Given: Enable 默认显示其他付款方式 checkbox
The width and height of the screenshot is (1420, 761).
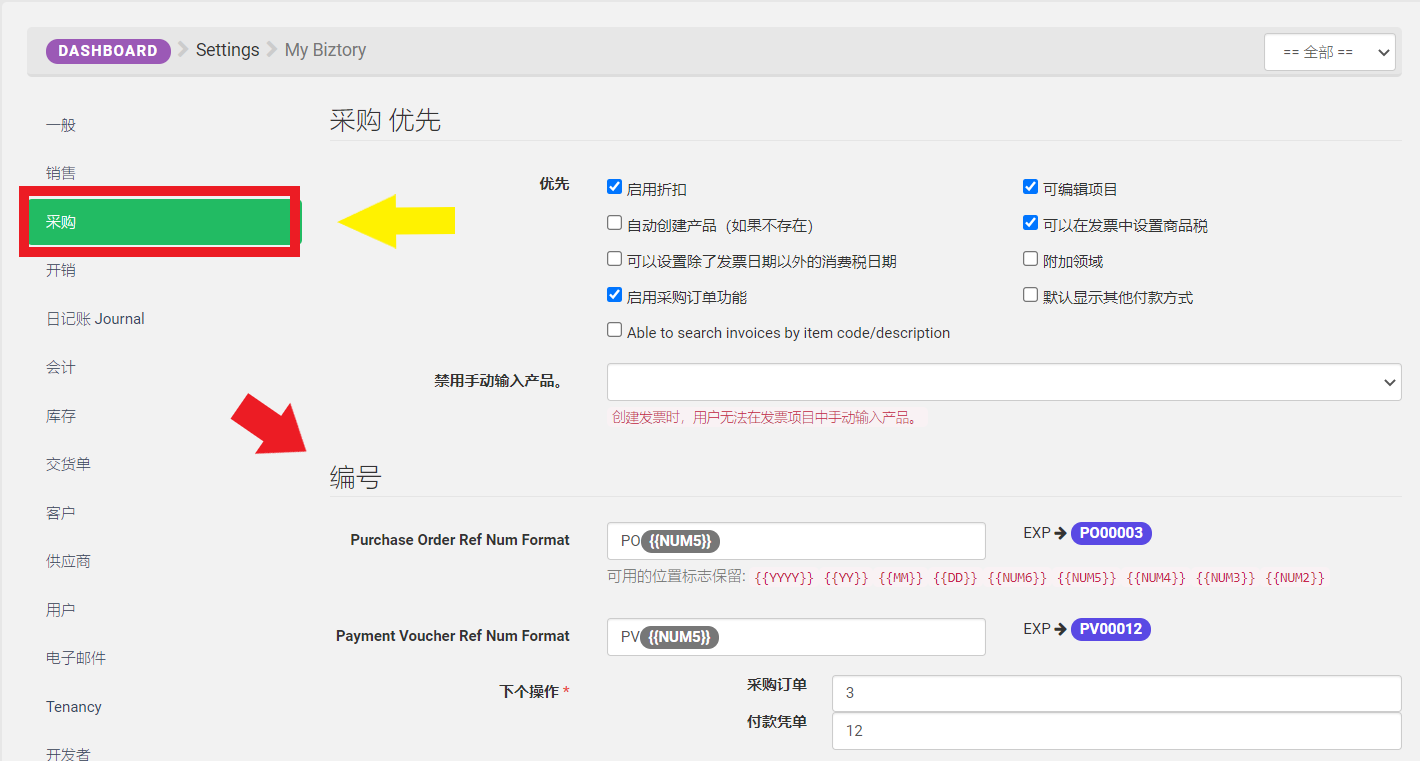Looking at the screenshot, I should (x=1031, y=295).
